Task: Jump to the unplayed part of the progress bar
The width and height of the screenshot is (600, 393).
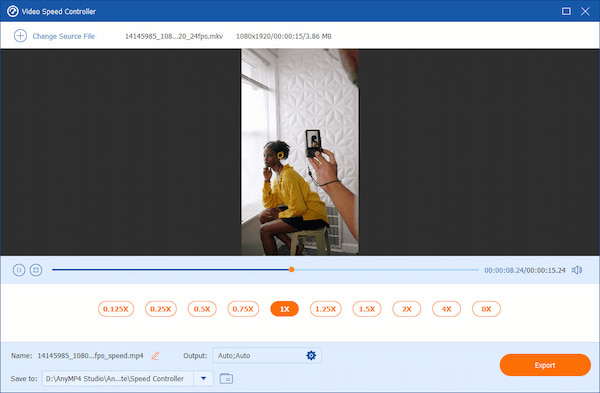Action: (386, 270)
